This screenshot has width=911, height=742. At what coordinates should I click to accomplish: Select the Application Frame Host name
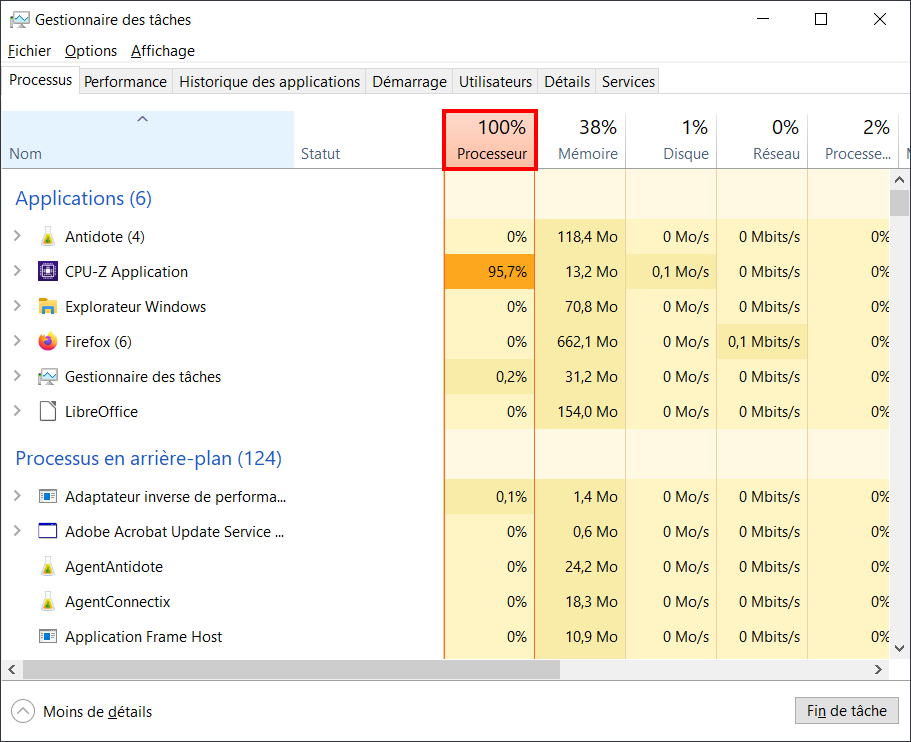pos(144,637)
